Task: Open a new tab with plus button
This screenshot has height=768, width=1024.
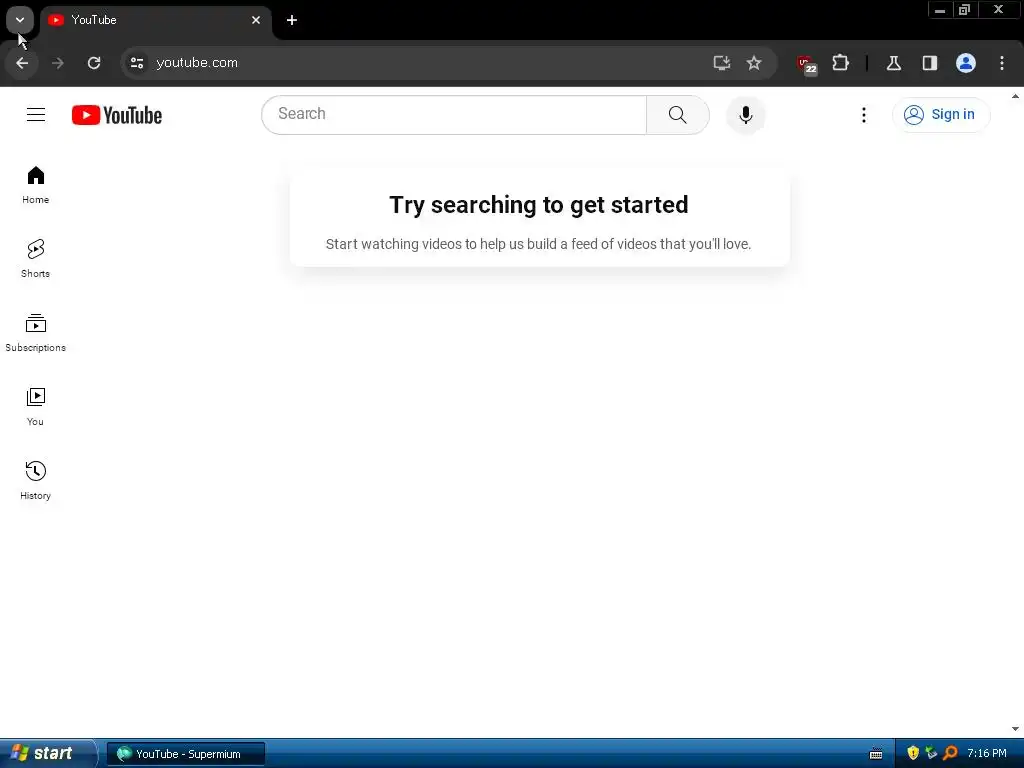Action: 292,20
